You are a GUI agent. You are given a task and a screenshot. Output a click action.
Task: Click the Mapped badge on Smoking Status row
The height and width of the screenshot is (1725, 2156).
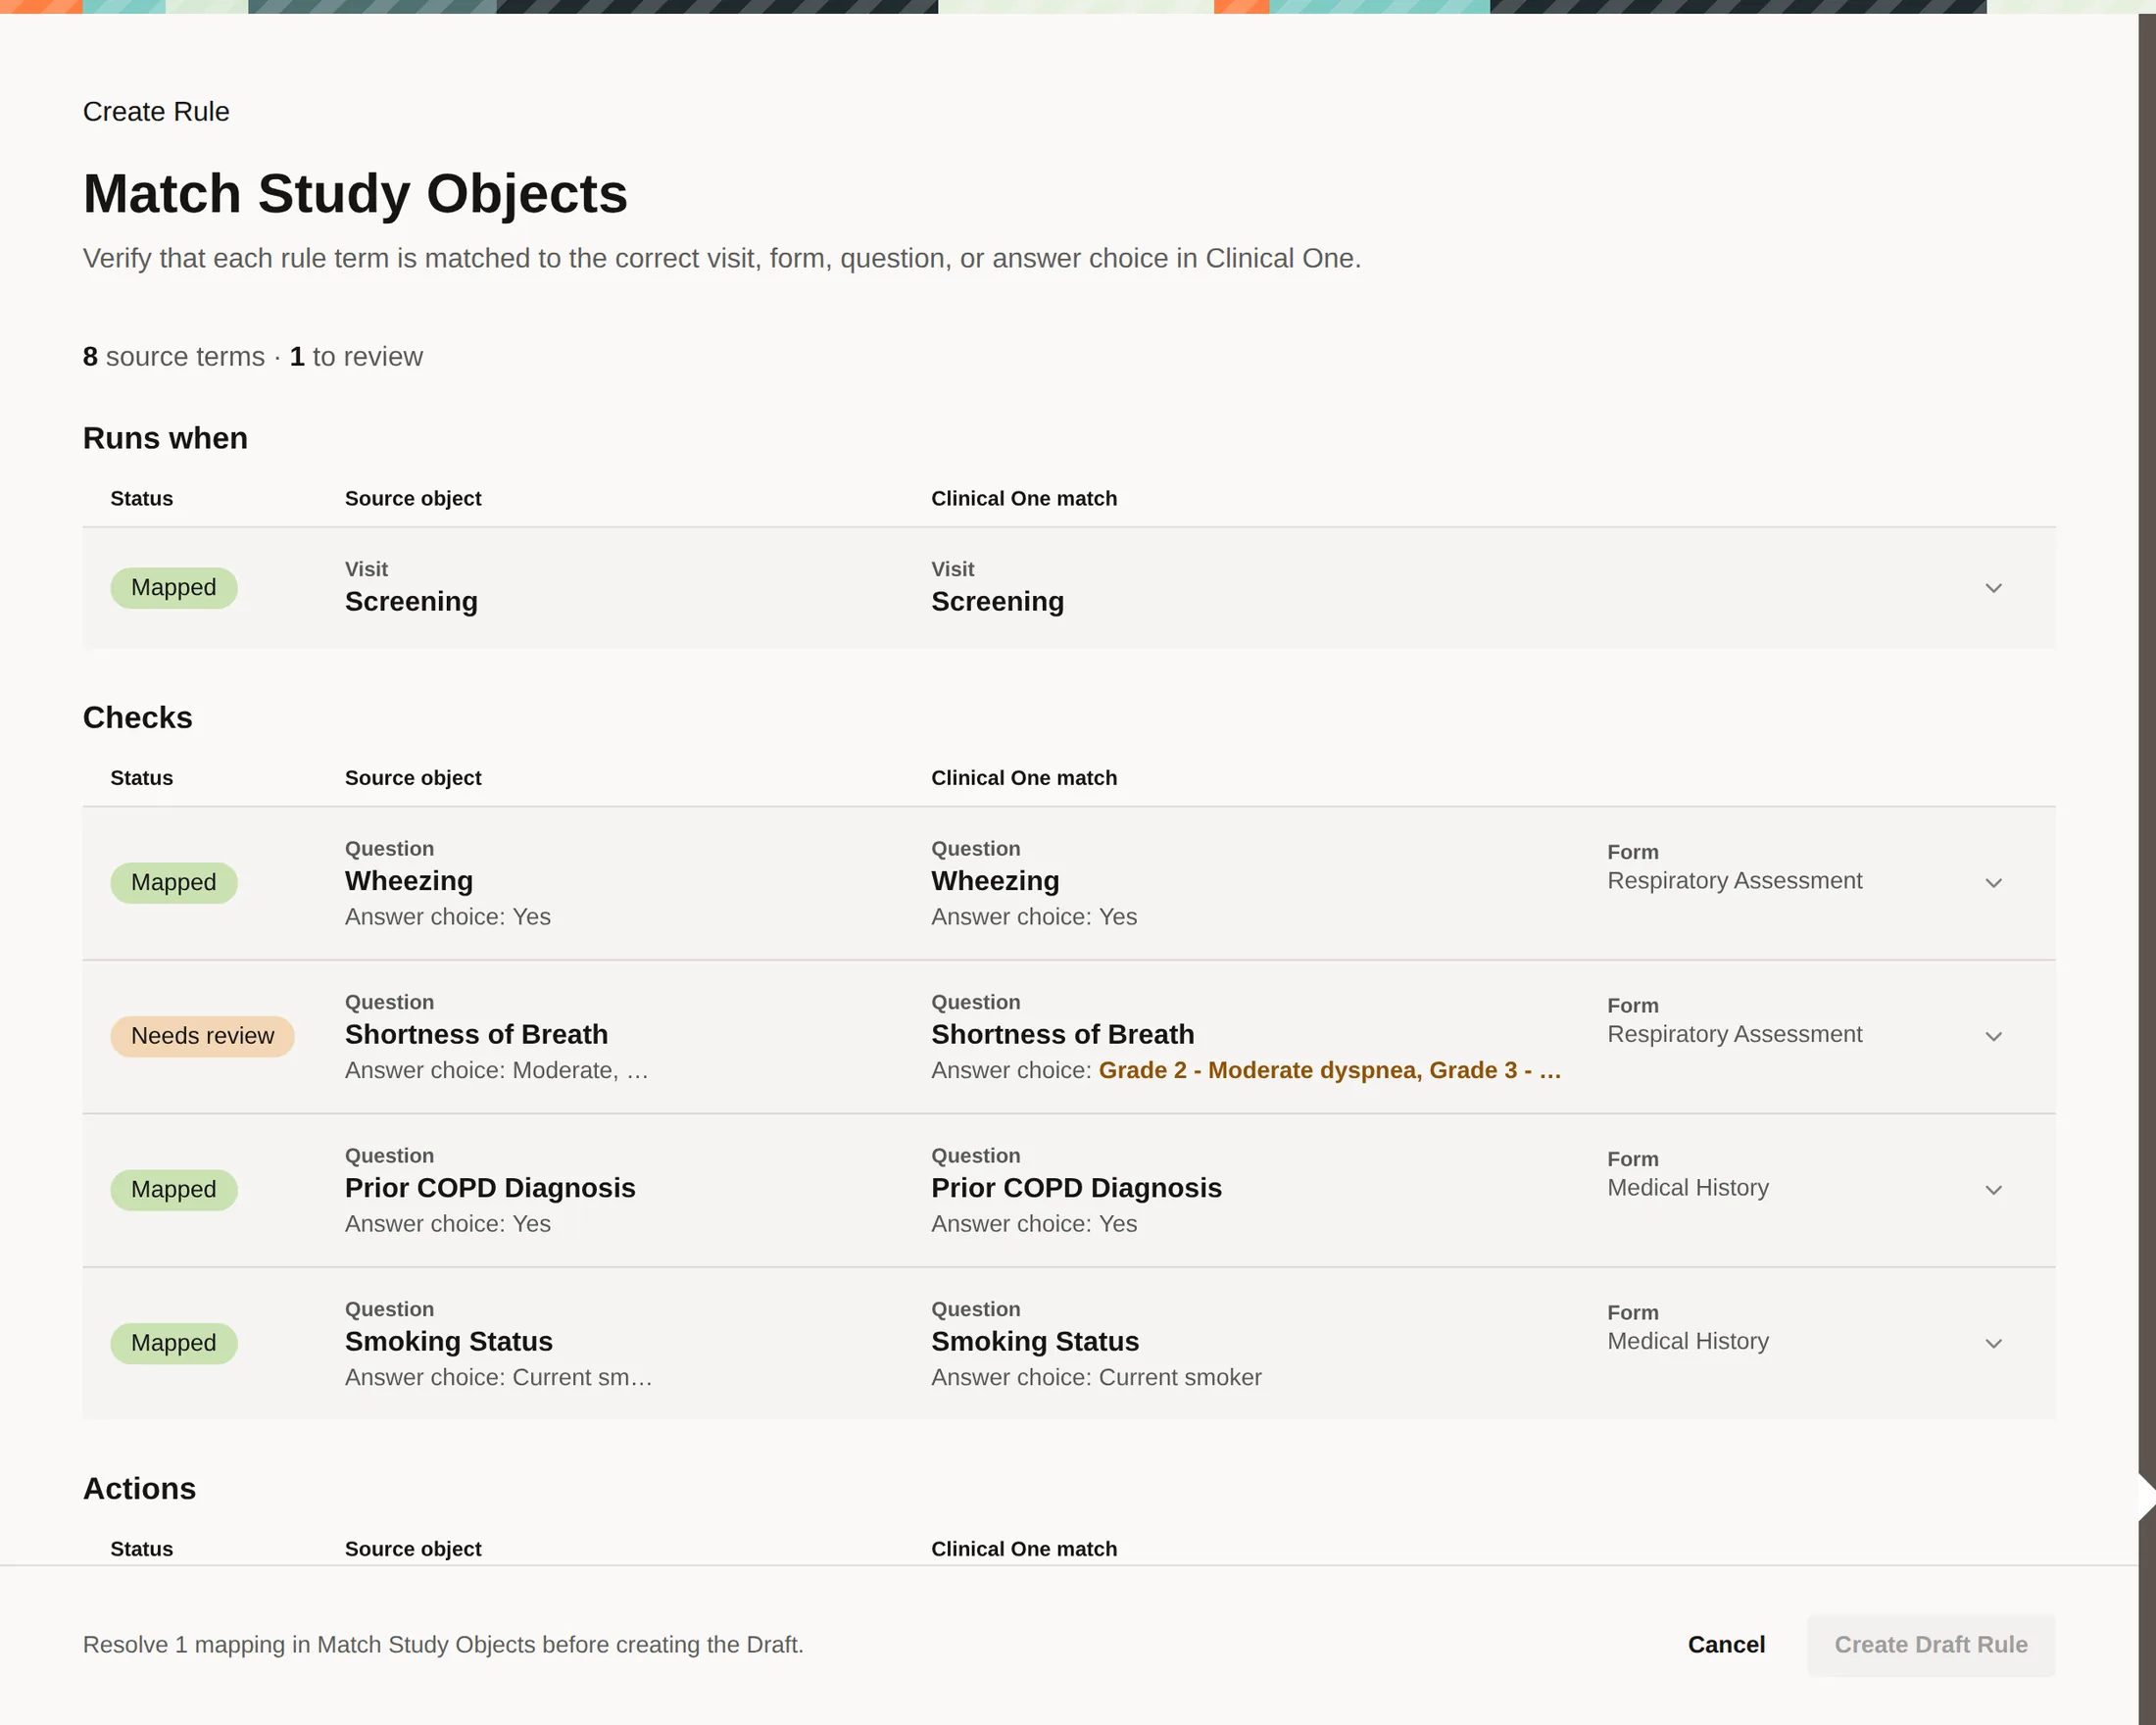(x=174, y=1343)
